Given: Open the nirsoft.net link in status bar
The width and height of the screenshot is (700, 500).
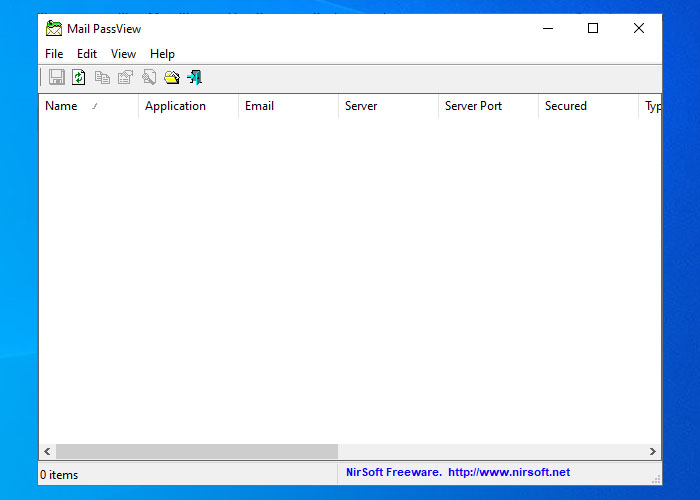Looking at the screenshot, I should [509, 472].
